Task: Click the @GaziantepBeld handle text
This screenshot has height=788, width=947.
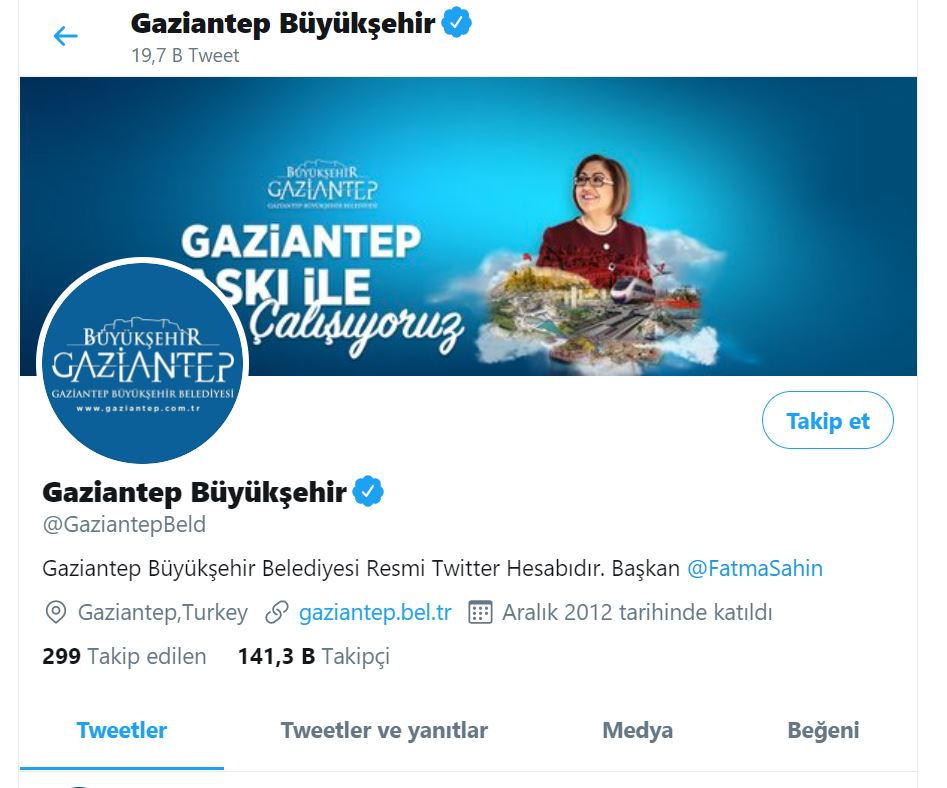Action: point(124,524)
